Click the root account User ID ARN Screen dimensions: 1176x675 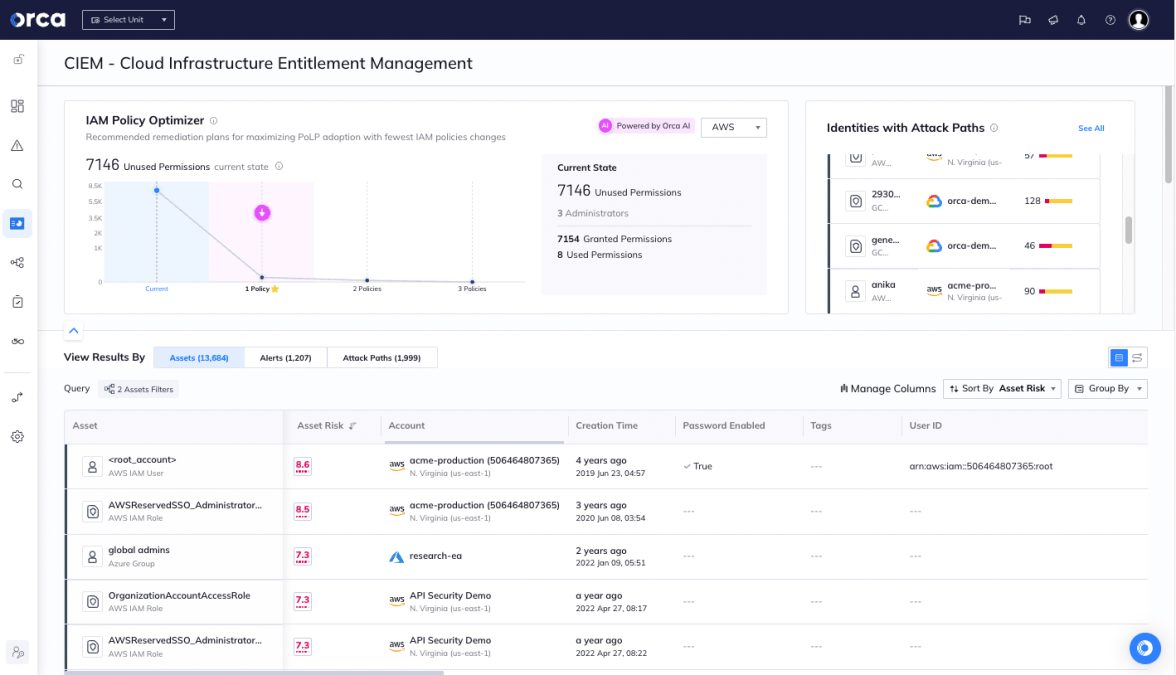click(x=981, y=466)
